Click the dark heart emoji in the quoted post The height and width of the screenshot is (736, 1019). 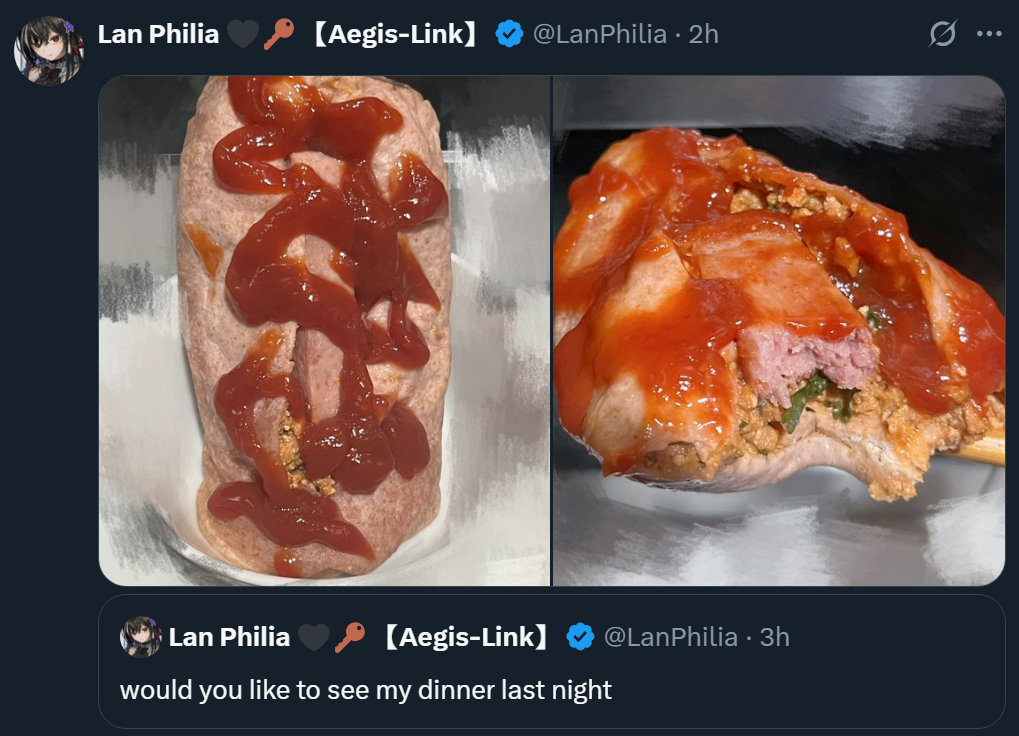(313, 637)
